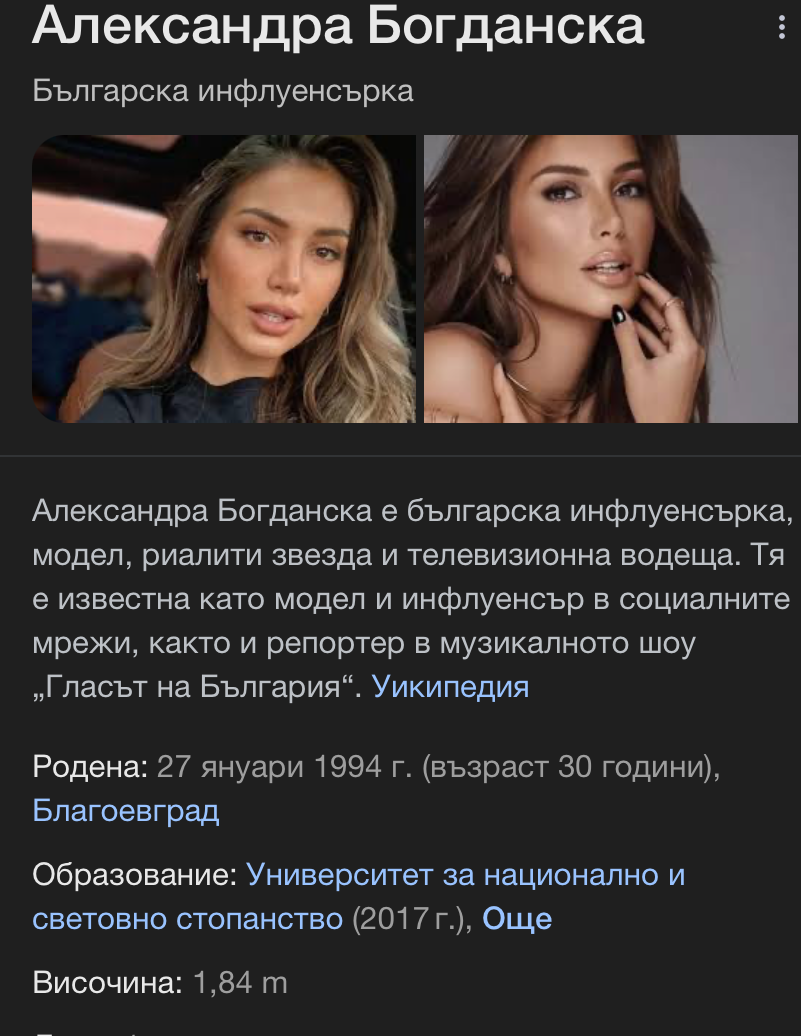Click the световно стопанство link line

pos(188,918)
